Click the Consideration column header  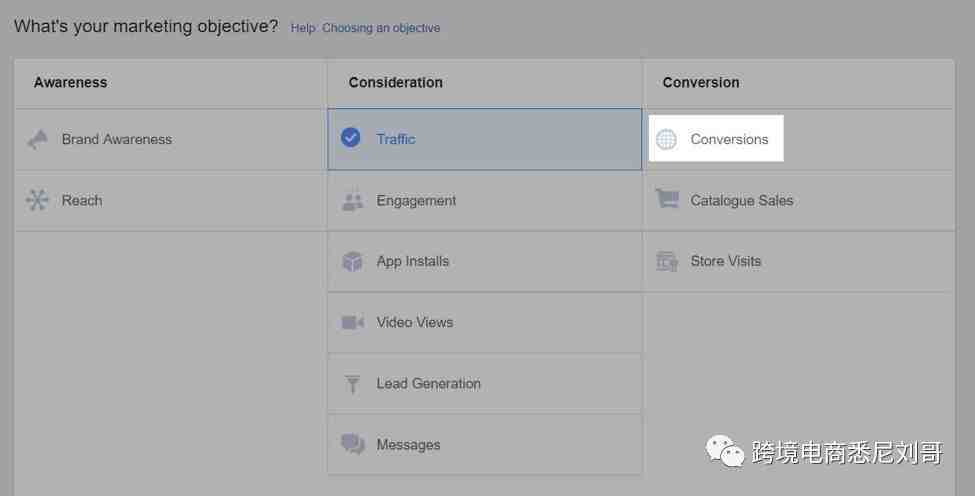[x=395, y=83]
